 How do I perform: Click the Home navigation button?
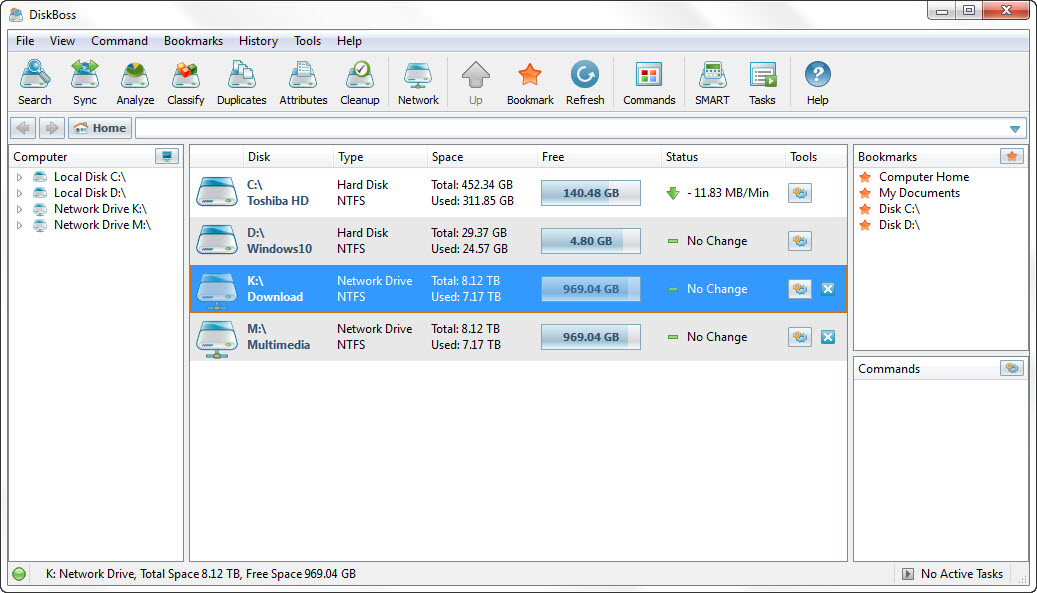pyautogui.click(x=100, y=128)
